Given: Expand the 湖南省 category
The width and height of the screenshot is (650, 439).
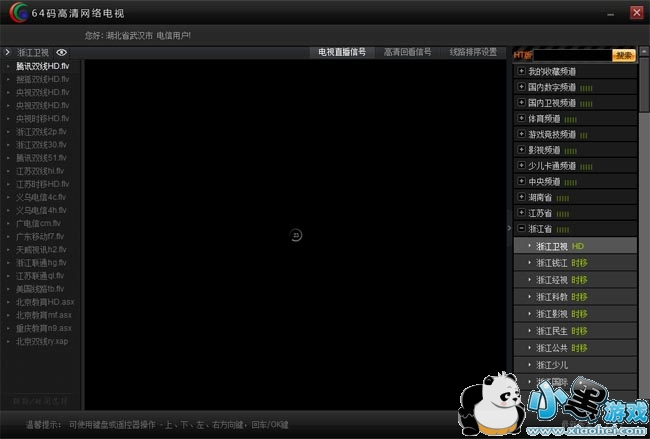Looking at the screenshot, I should coord(521,197).
